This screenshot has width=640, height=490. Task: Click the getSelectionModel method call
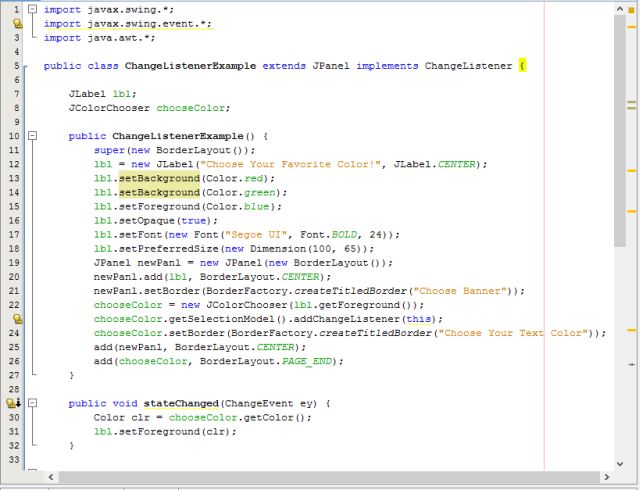coord(222,319)
